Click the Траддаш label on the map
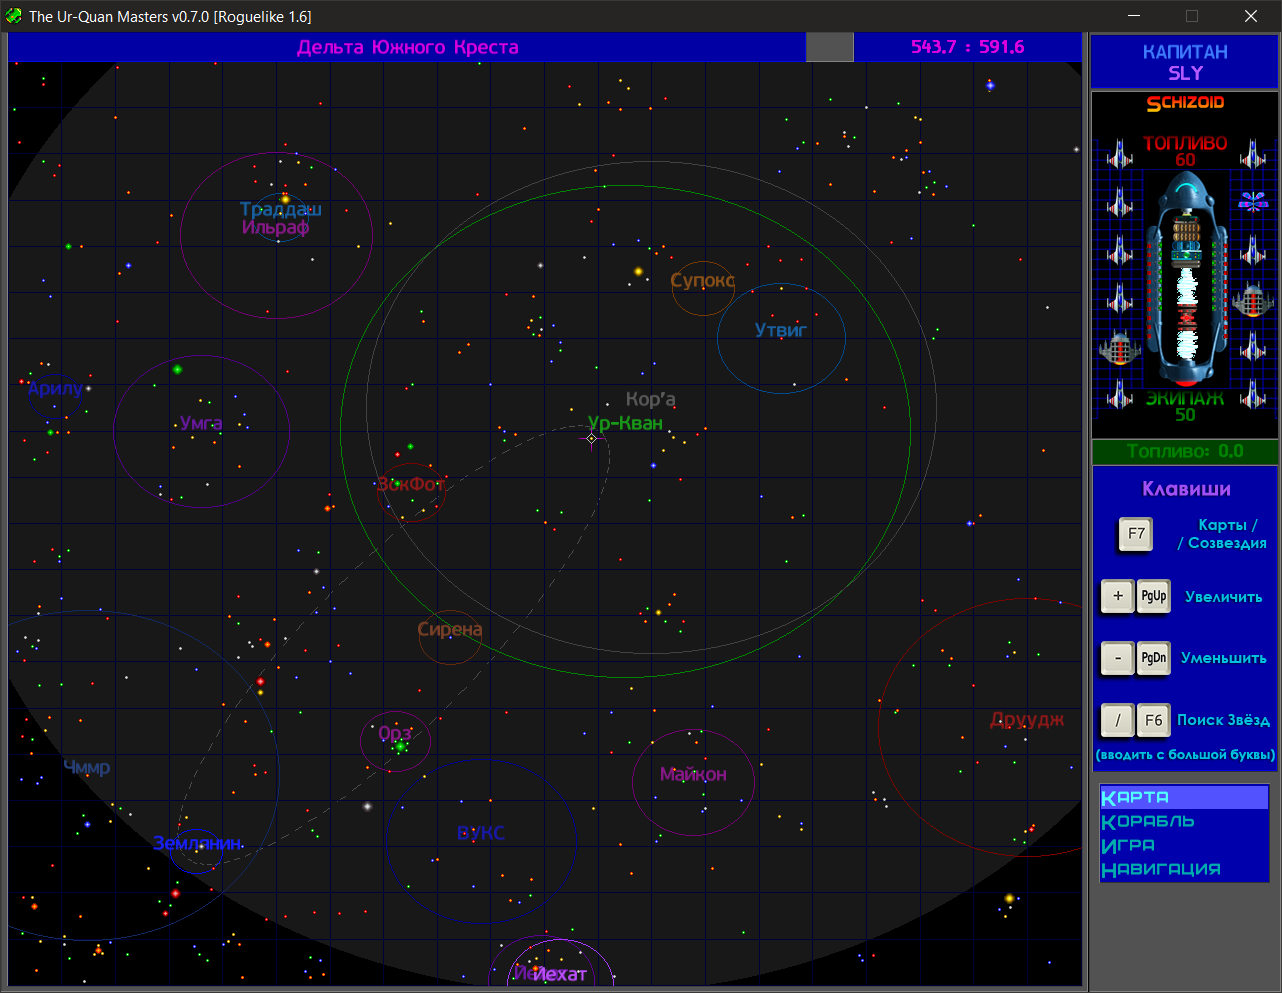The height and width of the screenshot is (993, 1282). click(281, 209)
